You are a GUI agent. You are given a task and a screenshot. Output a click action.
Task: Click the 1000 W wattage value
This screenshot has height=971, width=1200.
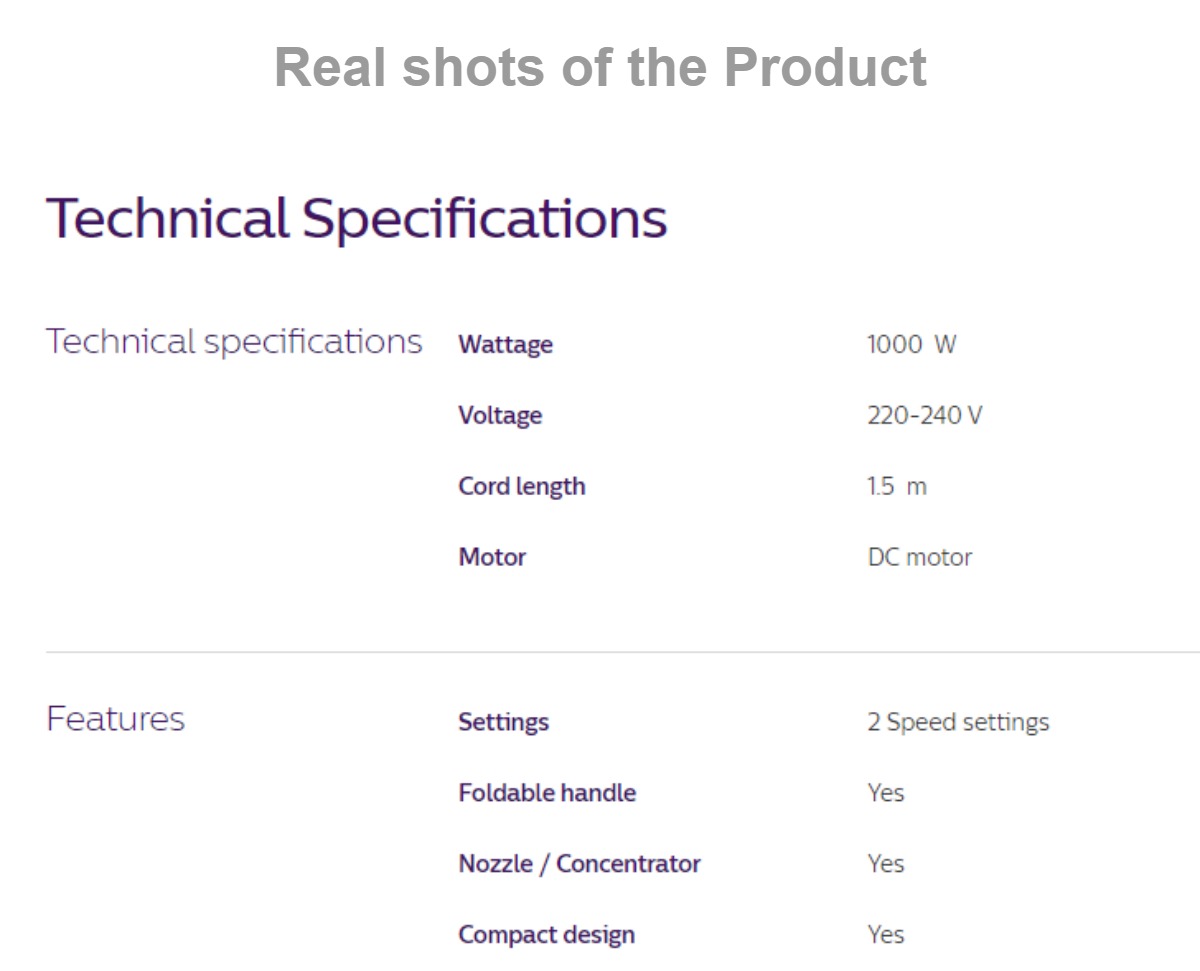pos(911,345)
